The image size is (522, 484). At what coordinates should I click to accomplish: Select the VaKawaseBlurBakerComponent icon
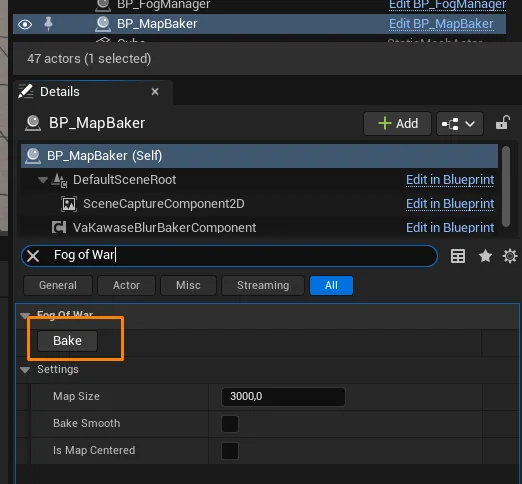pos(59,228)
